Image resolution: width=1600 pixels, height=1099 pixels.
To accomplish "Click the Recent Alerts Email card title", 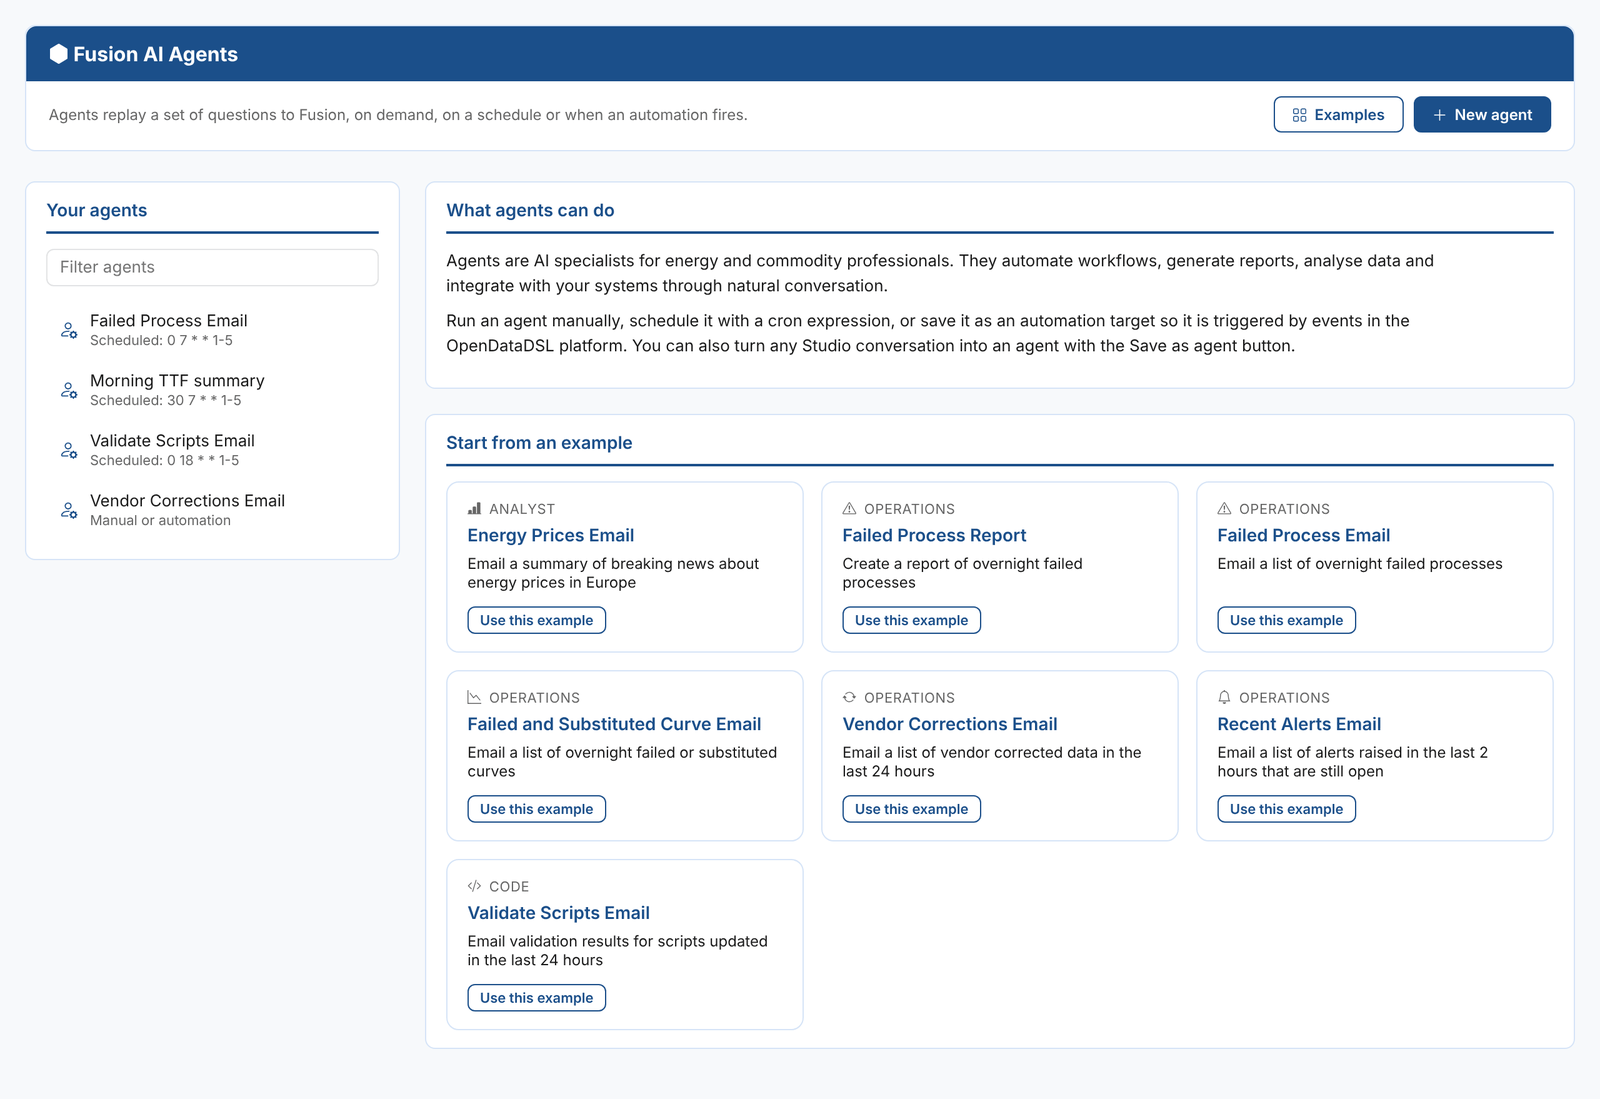I will coord(1299,724).
